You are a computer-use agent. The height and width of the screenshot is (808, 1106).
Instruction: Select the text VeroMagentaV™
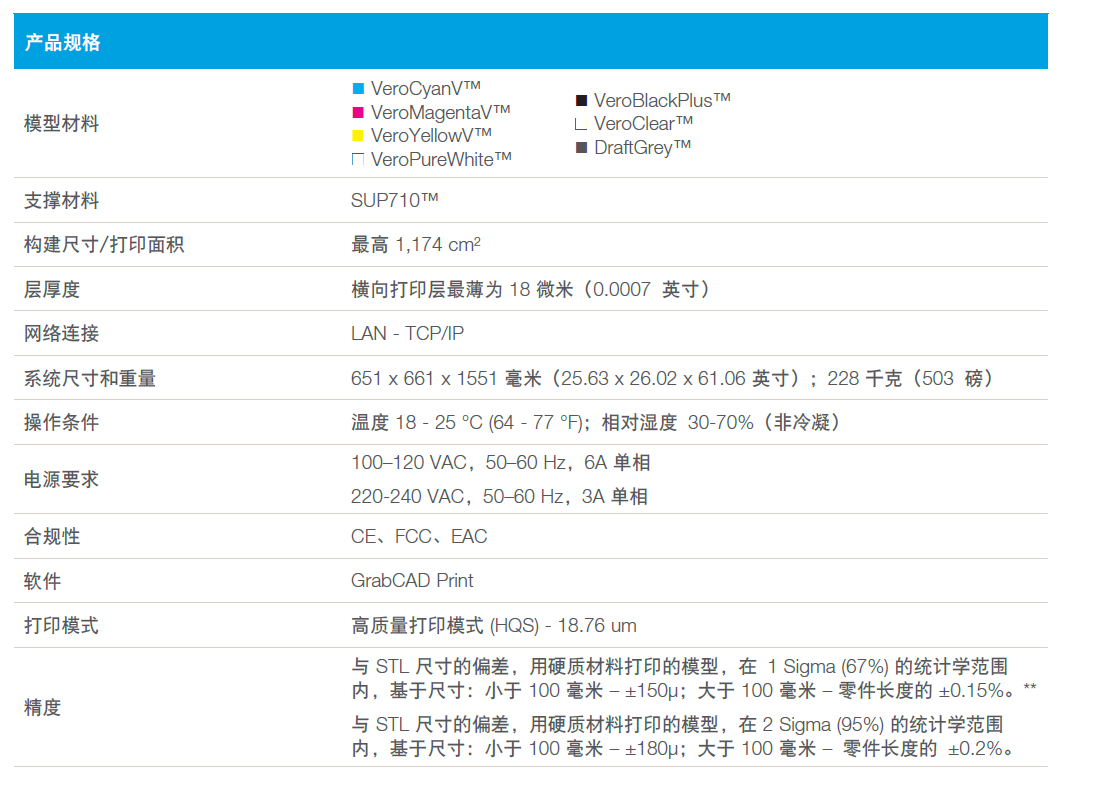(440, 112)
